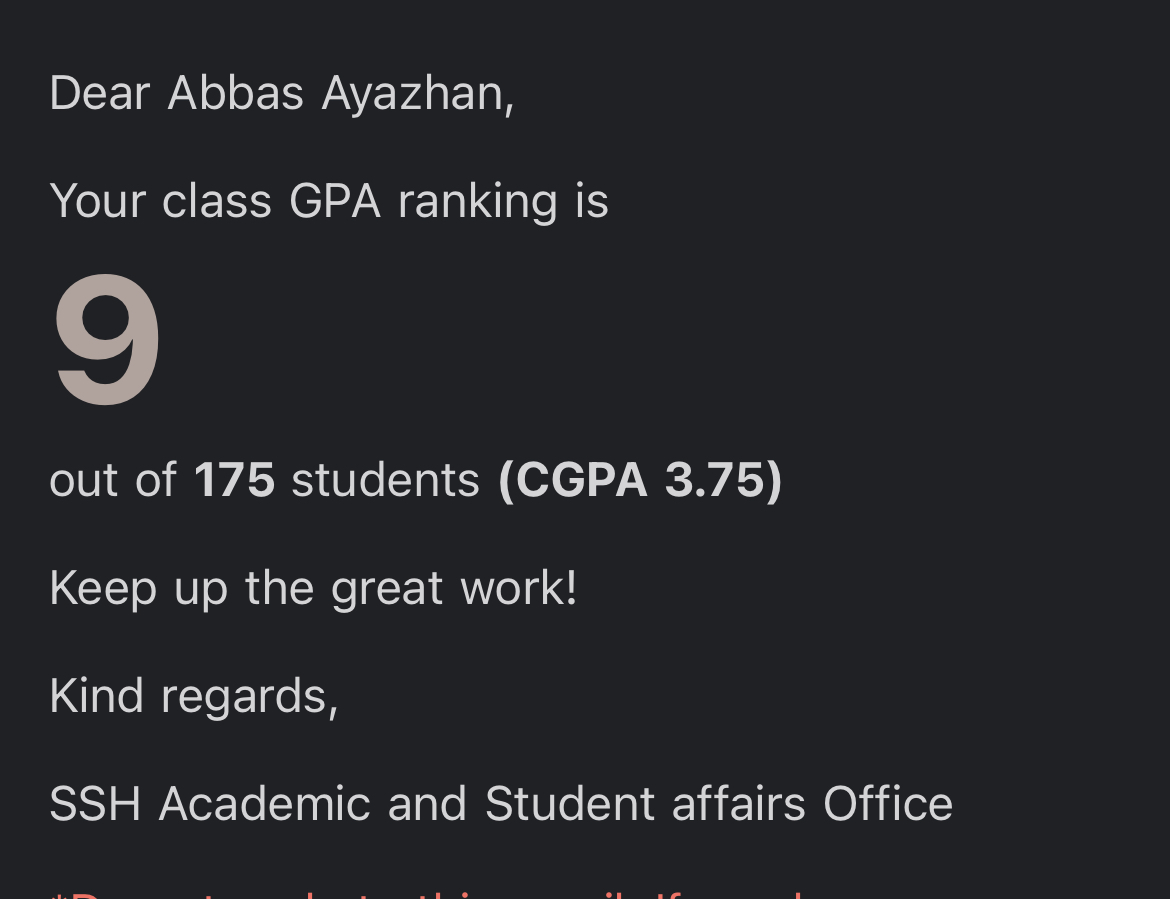
Task: Click the name "Ayazhan" in the greeting
Action: [x=418, y=95]
